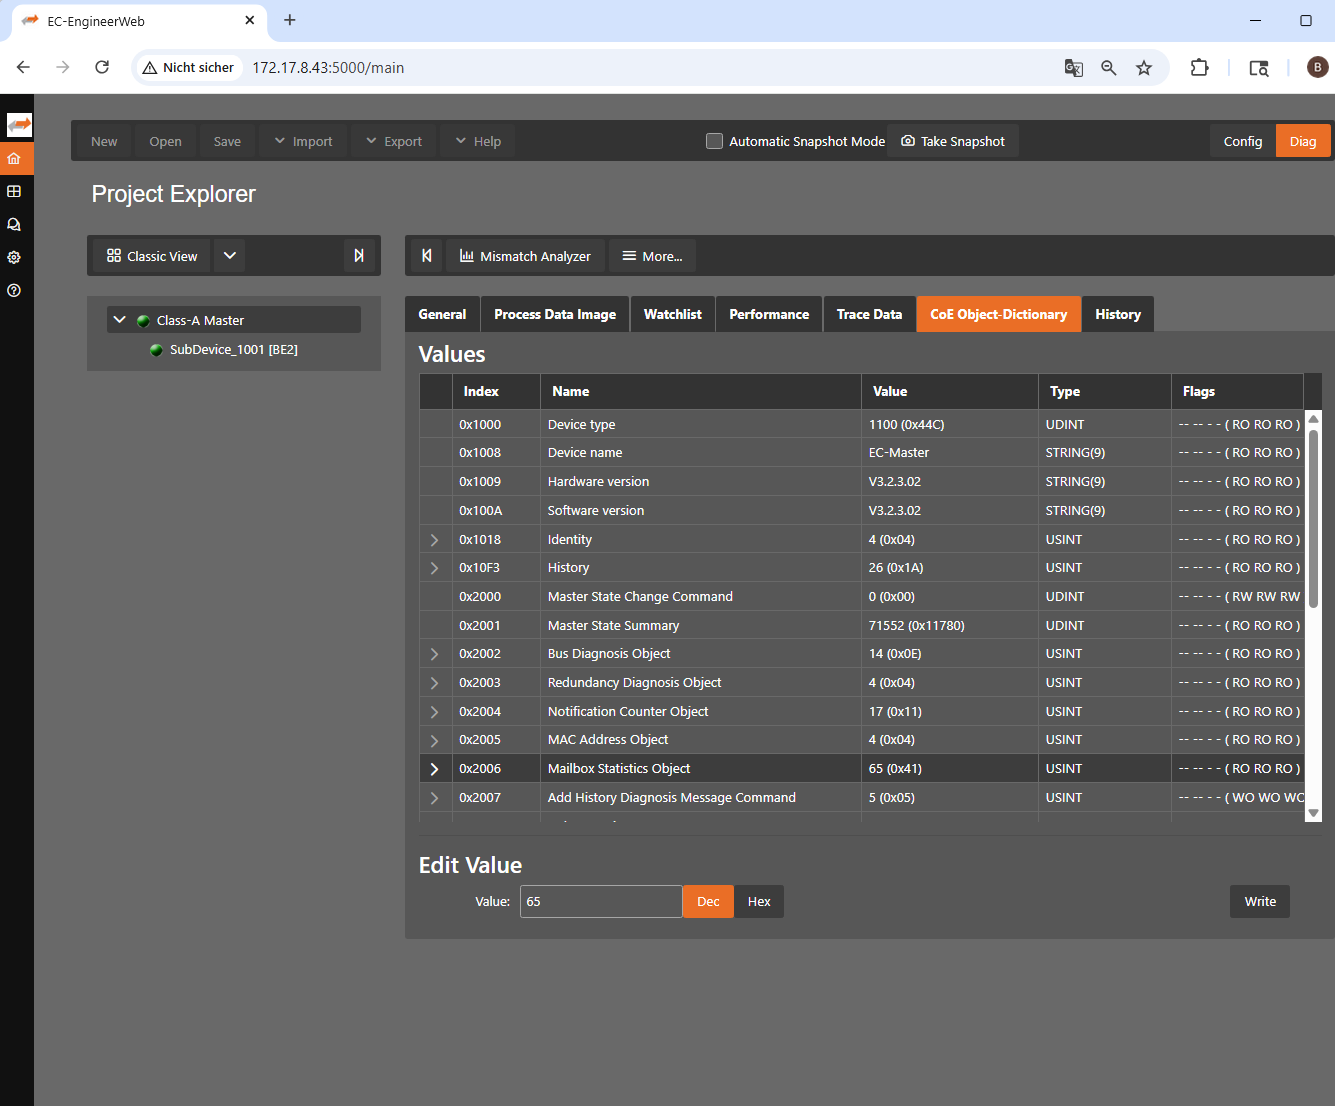Expand the 0x1018 Identity object row

pyautogui.click(x=434, y=539)
